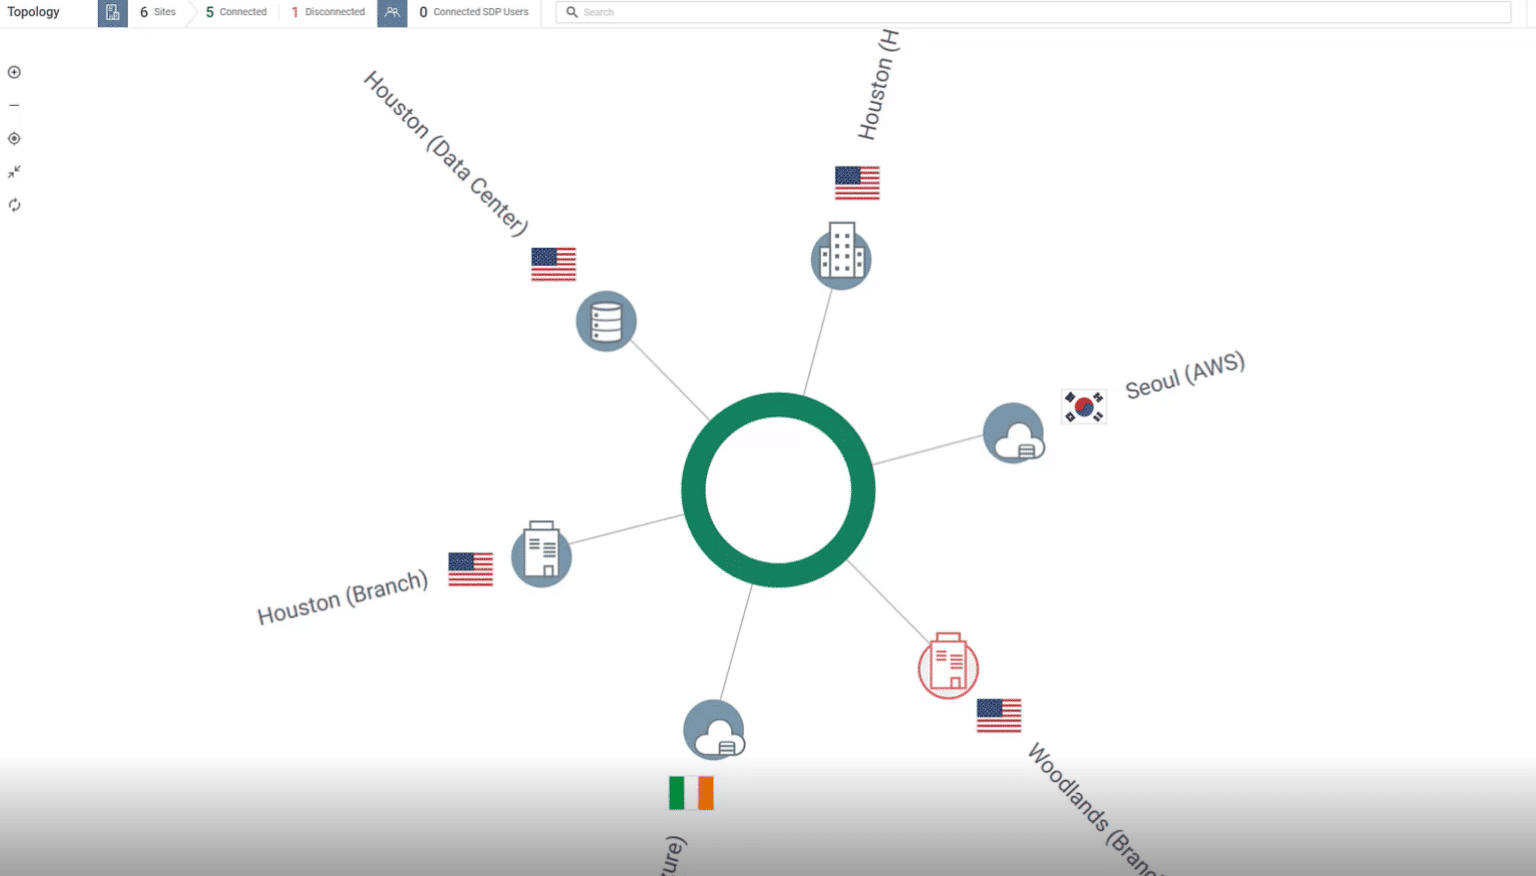
Task: Click the center target icon
Action: pyautogui.click(x=14, y=139)
